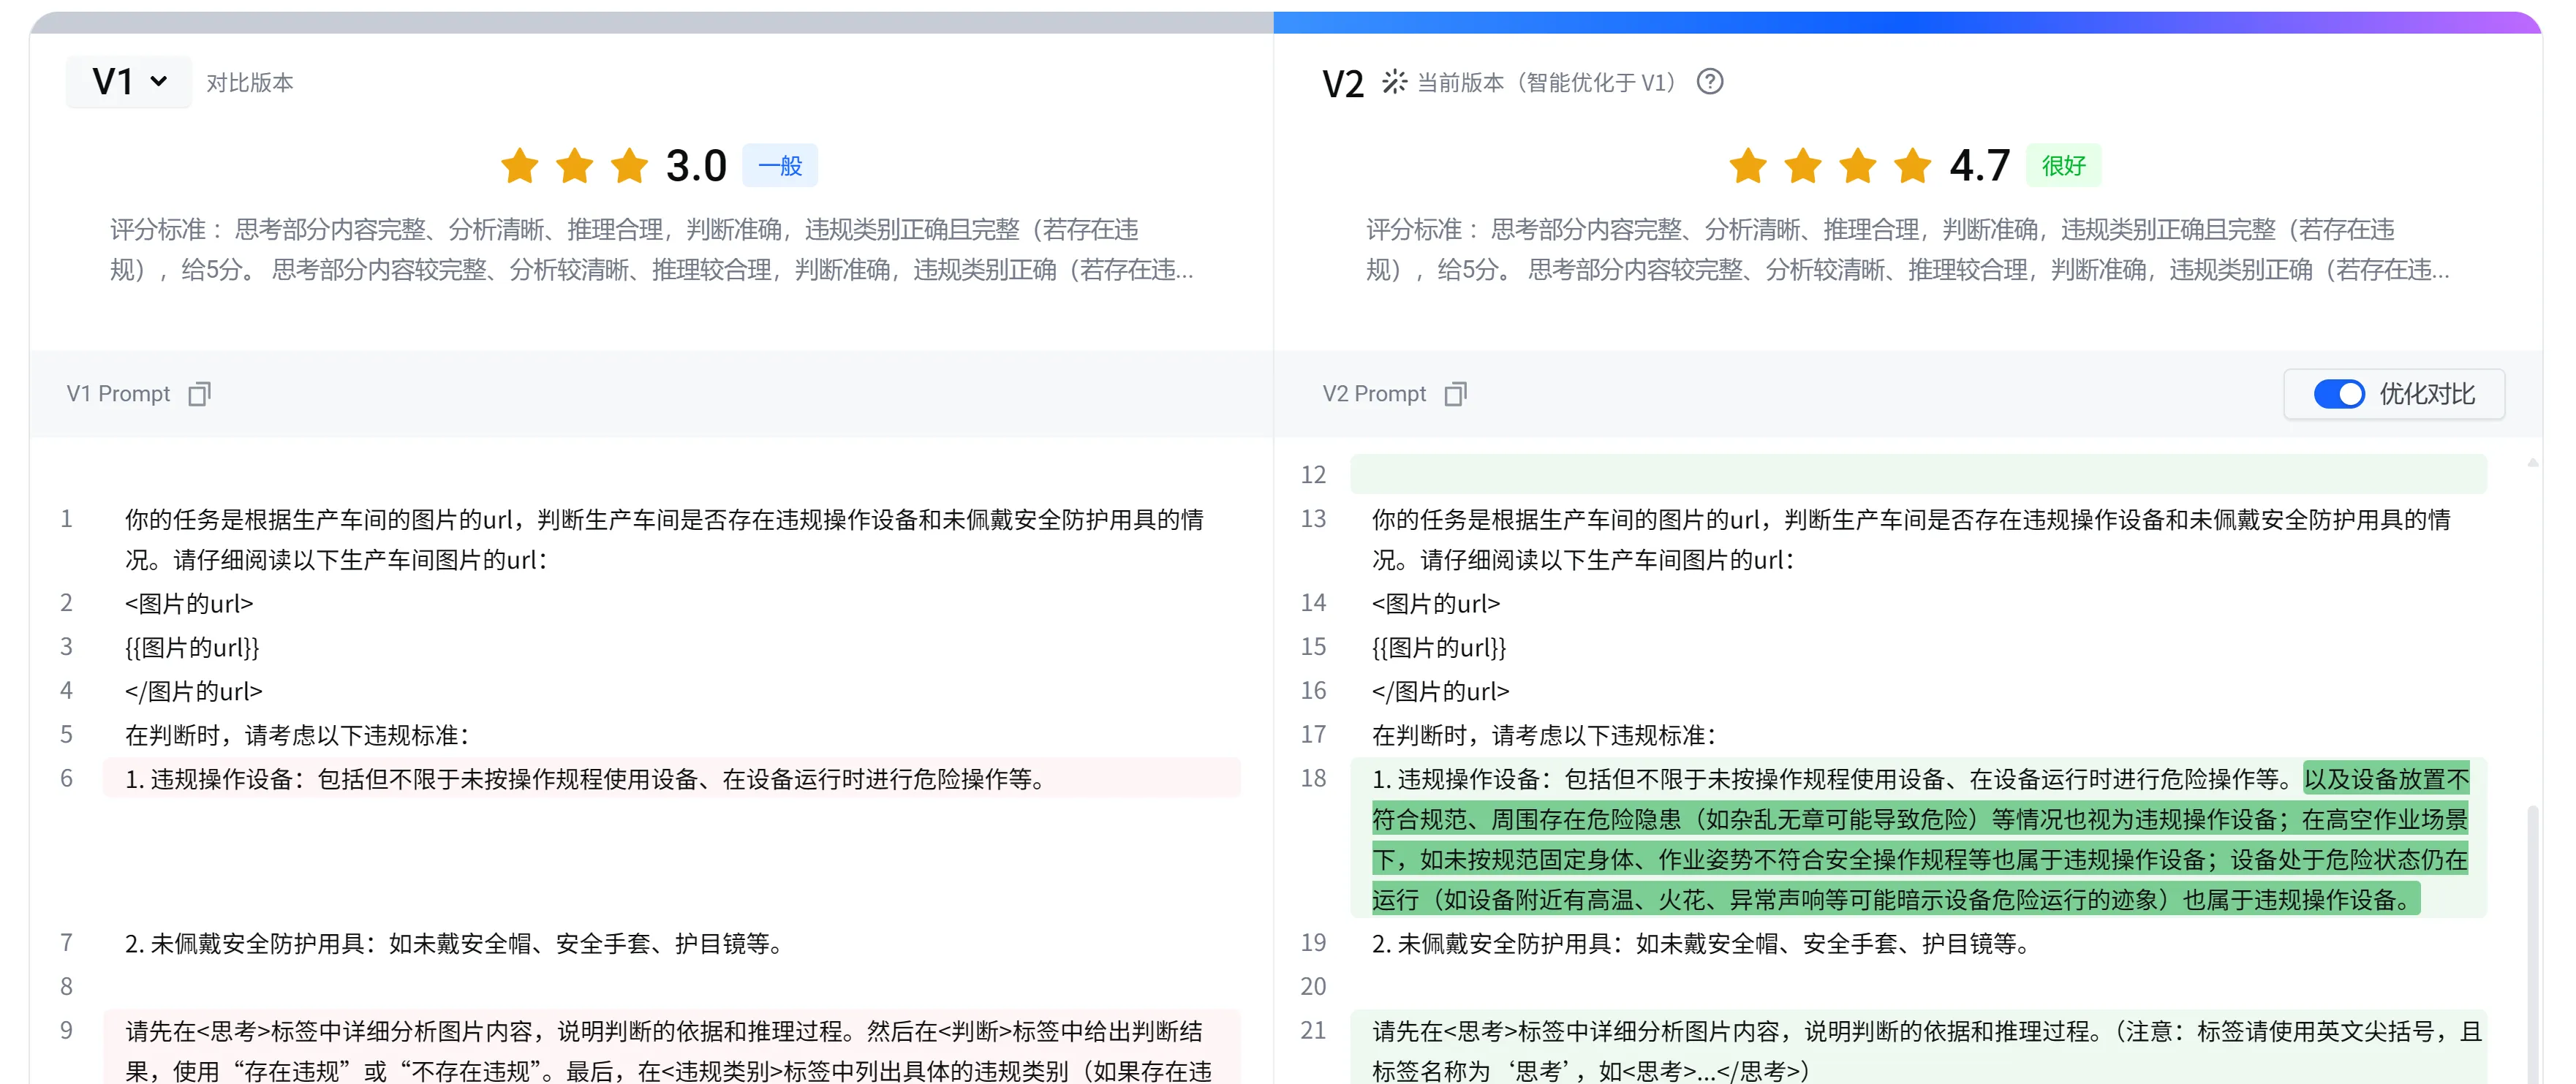Click the help question mark icon
Viewport: 2576px width, 1084px height.
[1709, 82]
